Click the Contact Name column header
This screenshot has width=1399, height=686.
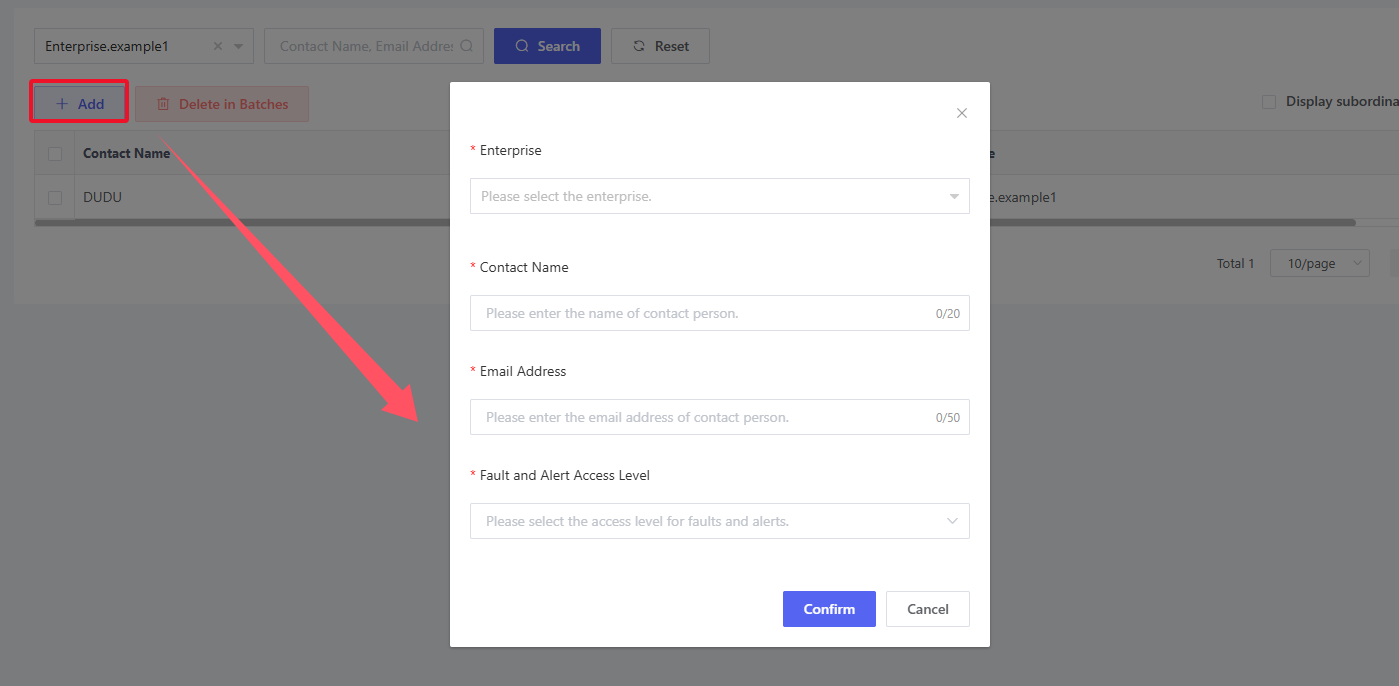(126, 154)
